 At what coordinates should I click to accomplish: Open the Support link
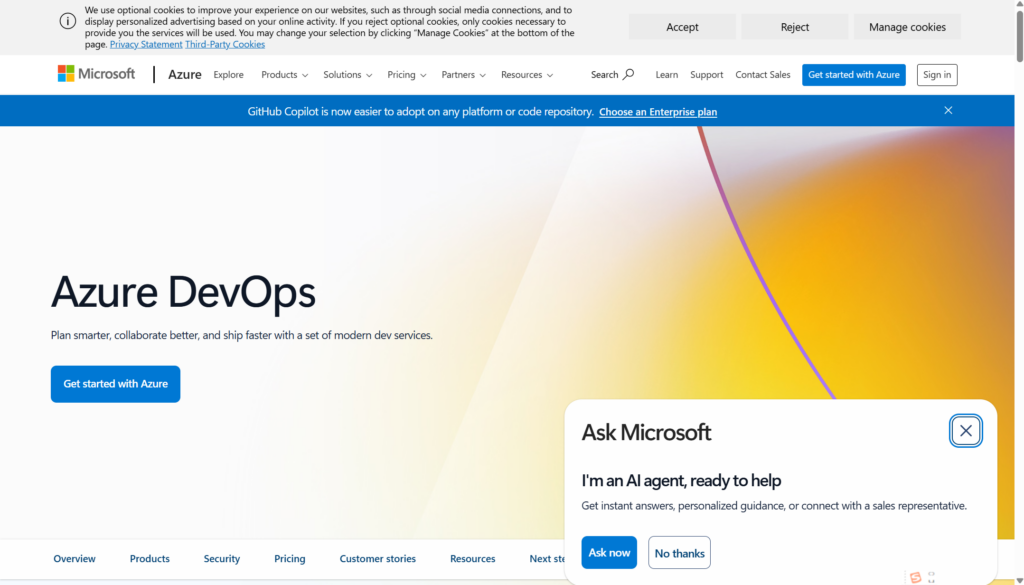pyautogui.click(x=707, y=74)
